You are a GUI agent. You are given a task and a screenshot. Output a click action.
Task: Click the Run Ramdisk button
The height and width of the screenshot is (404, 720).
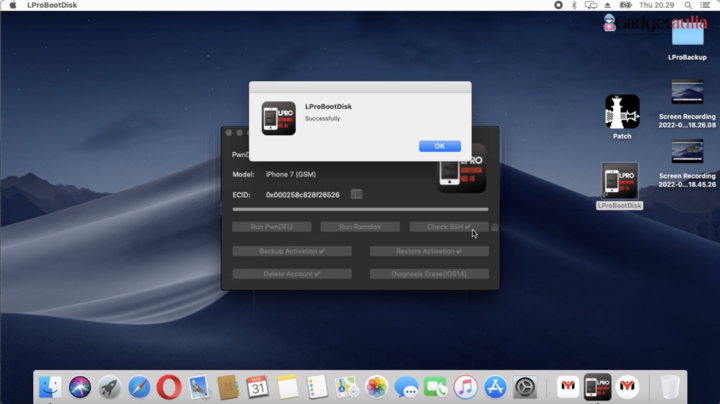tap(360, 227)
